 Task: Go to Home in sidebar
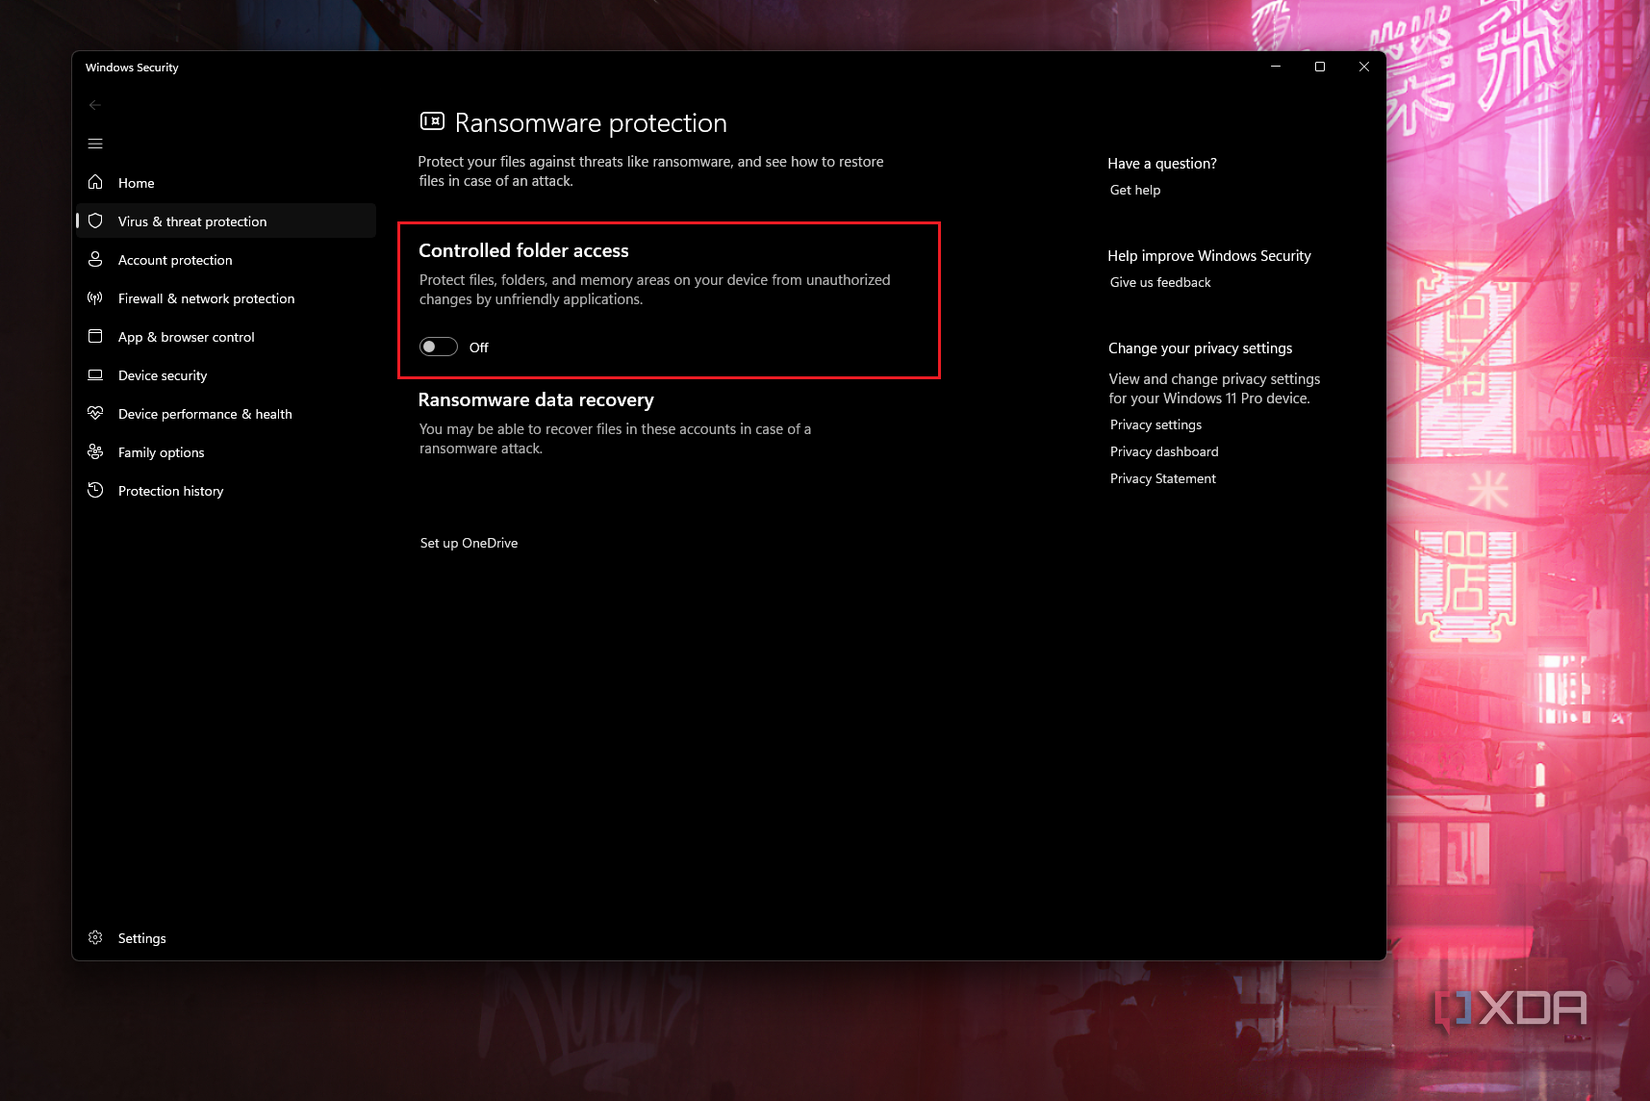(226, 183)
